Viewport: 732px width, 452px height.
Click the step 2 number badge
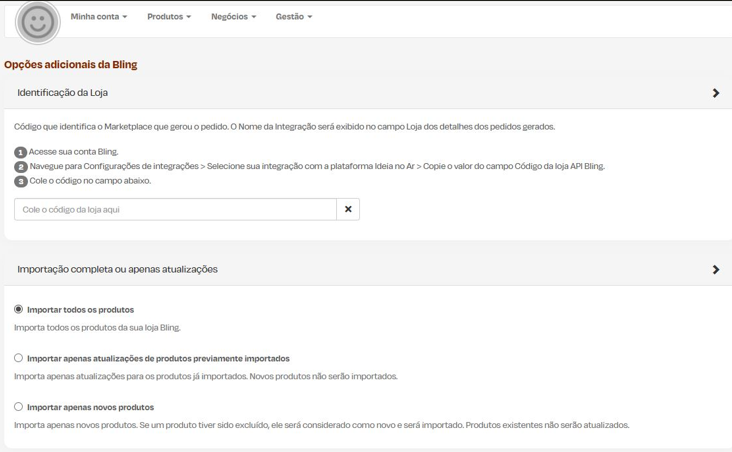(x=20, y=167)
